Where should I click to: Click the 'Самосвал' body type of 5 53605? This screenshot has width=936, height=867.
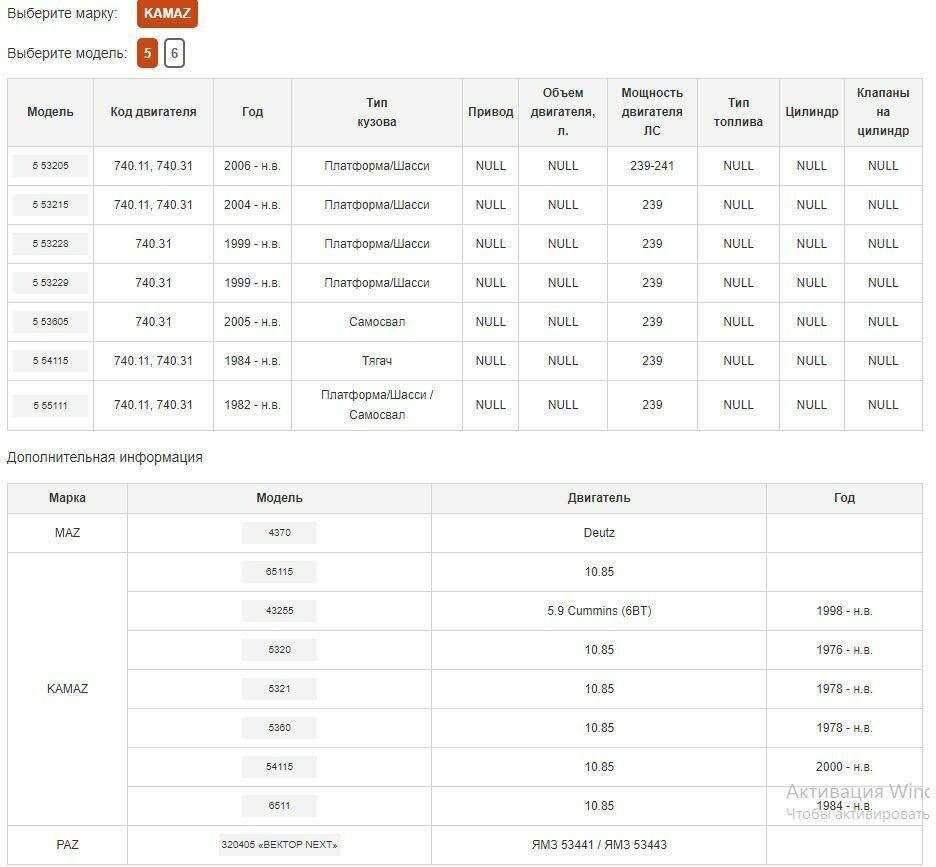click(377, 322)
